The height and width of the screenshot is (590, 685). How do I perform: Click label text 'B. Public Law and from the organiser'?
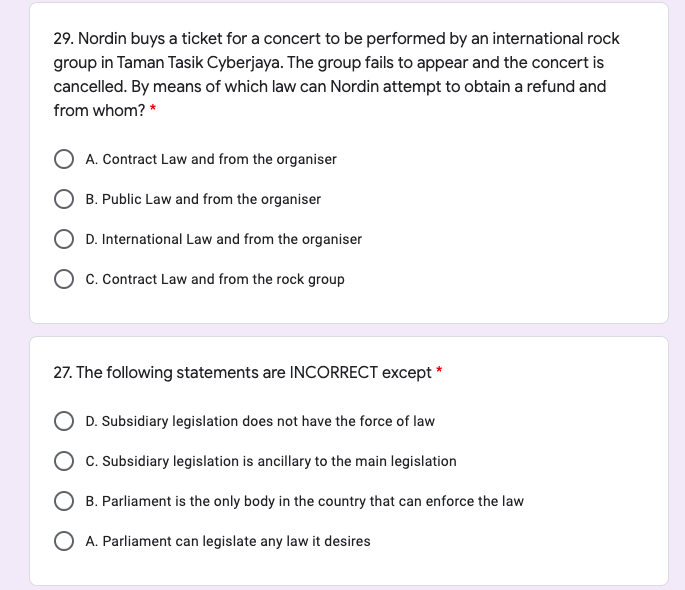coord(203,199)
